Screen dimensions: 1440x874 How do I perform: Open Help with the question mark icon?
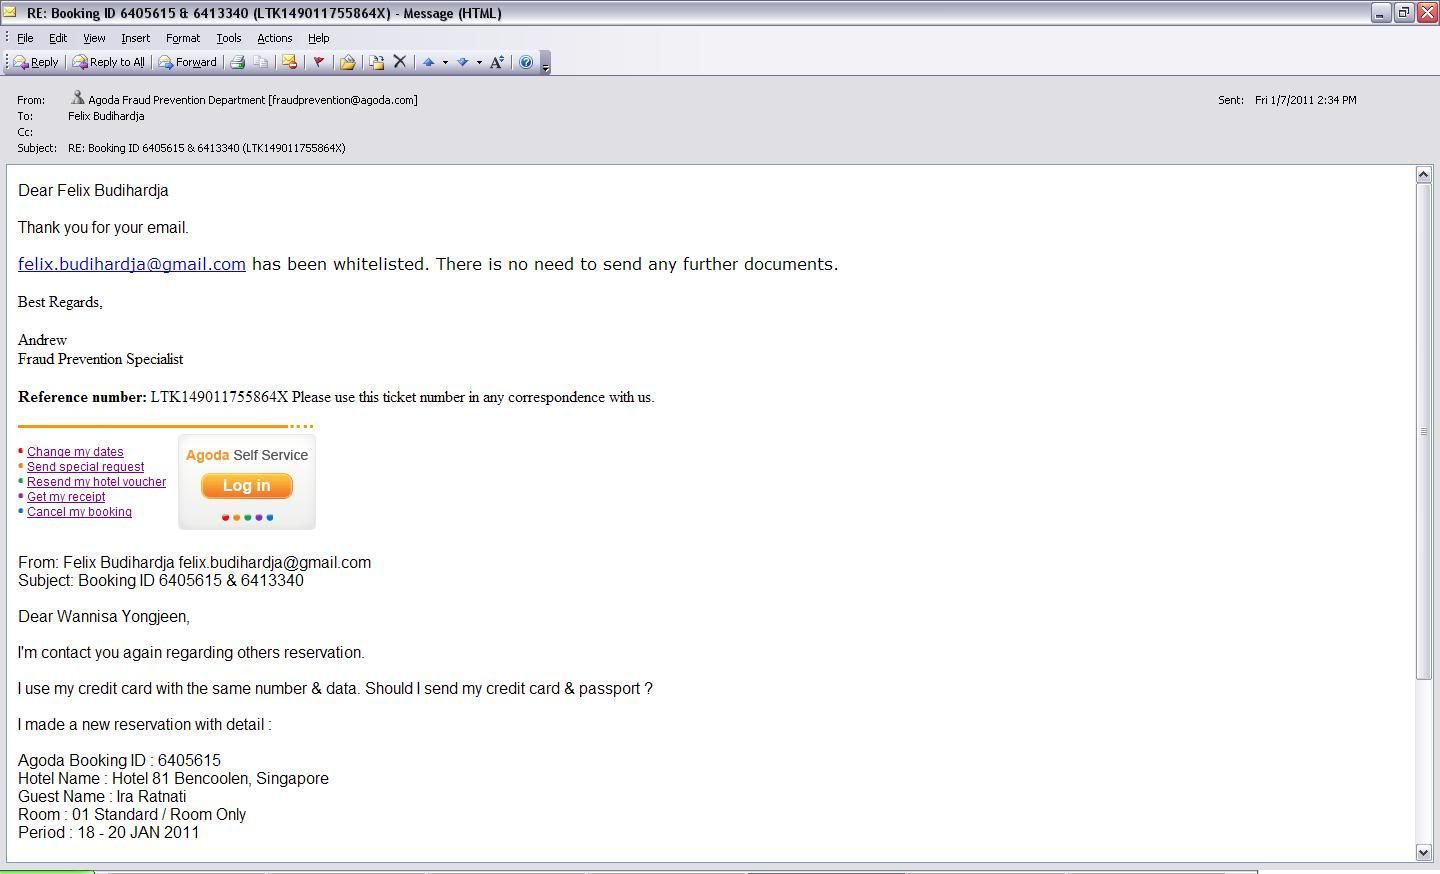point(526,62)
